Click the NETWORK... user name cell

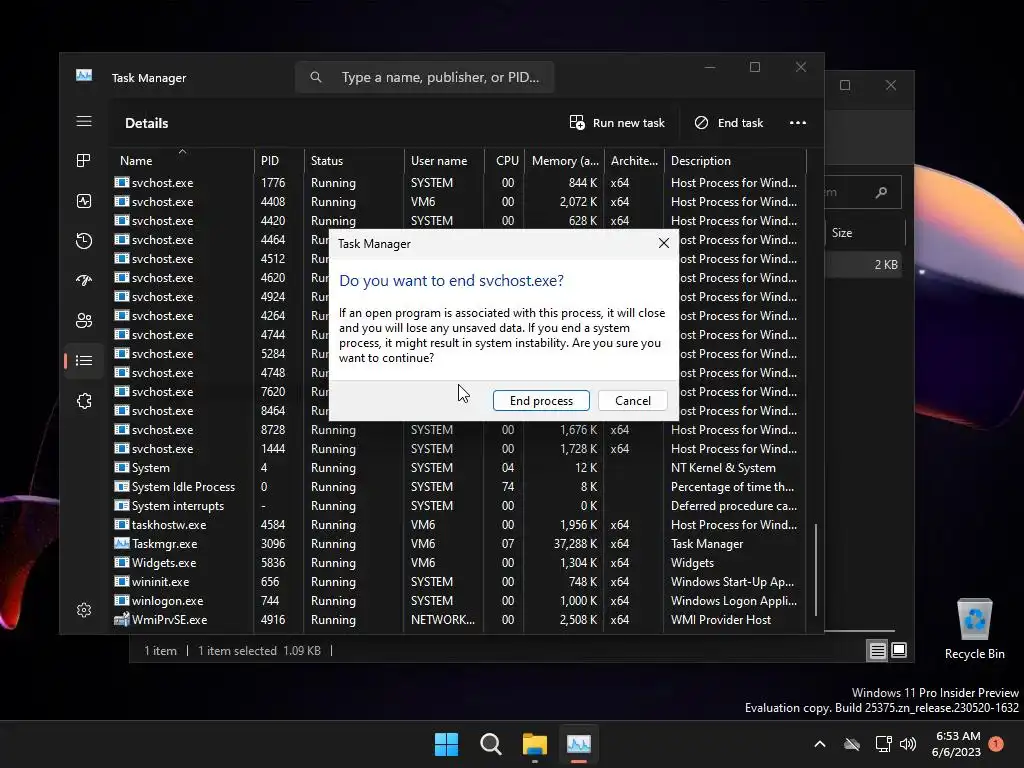[x=443, y=619]
